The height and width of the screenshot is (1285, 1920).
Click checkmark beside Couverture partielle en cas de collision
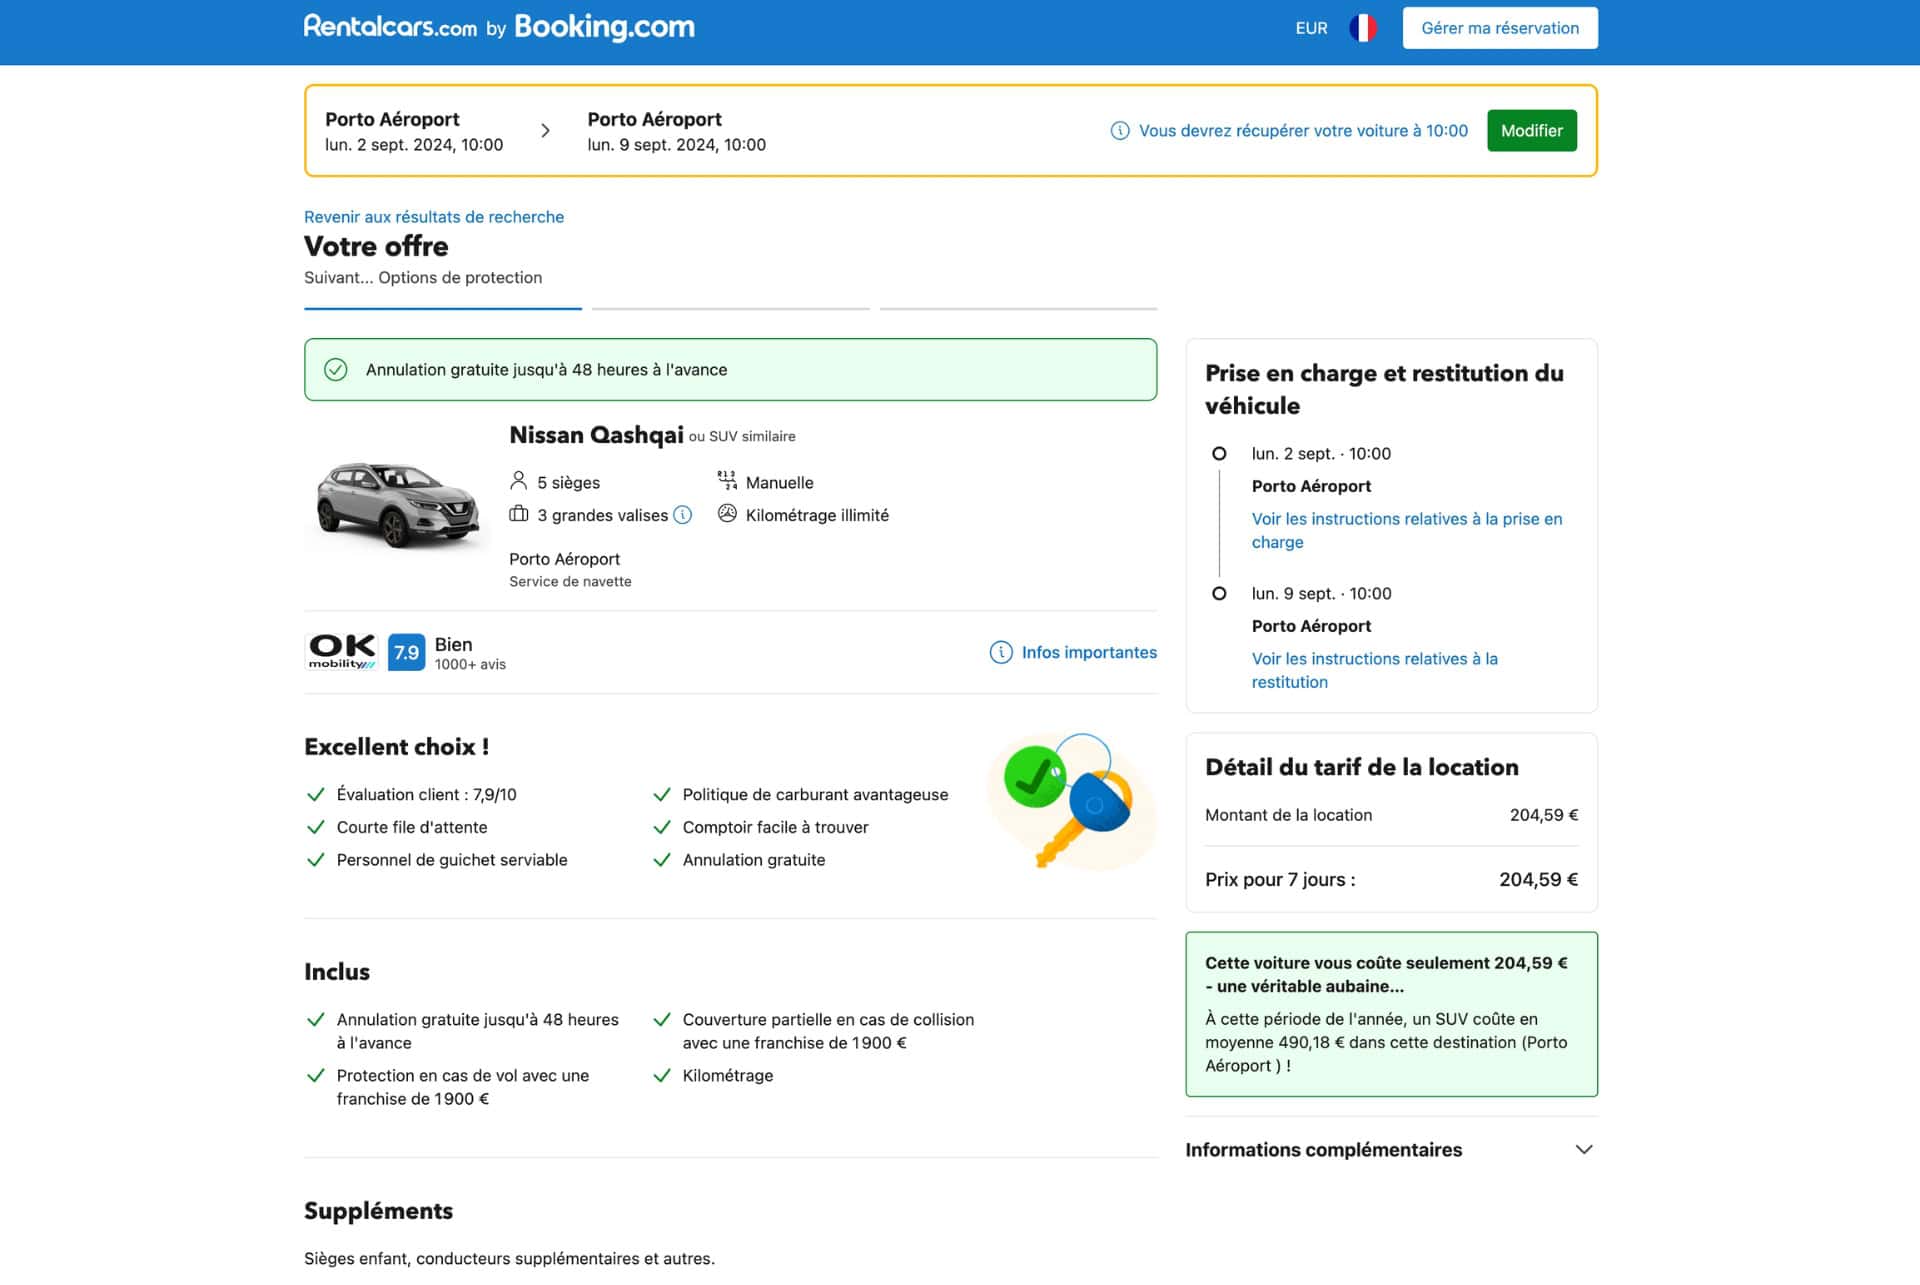click(x=662, y=1020)
